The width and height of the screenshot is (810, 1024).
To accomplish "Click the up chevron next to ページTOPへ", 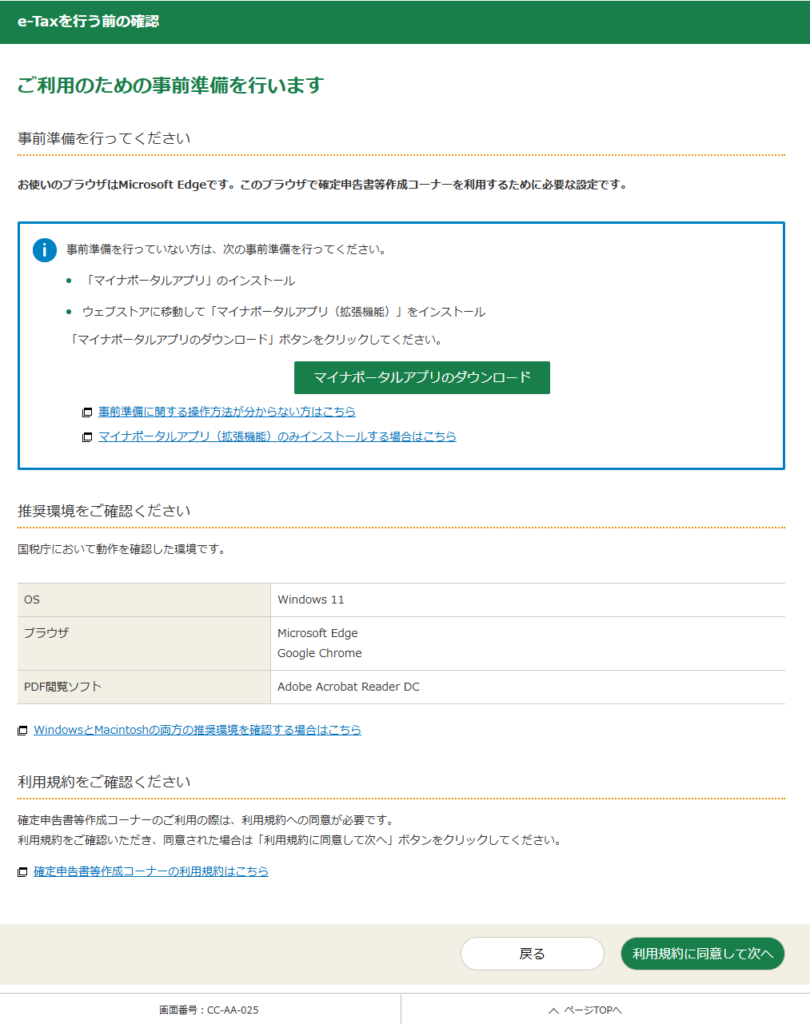I will coord(553,1010).
